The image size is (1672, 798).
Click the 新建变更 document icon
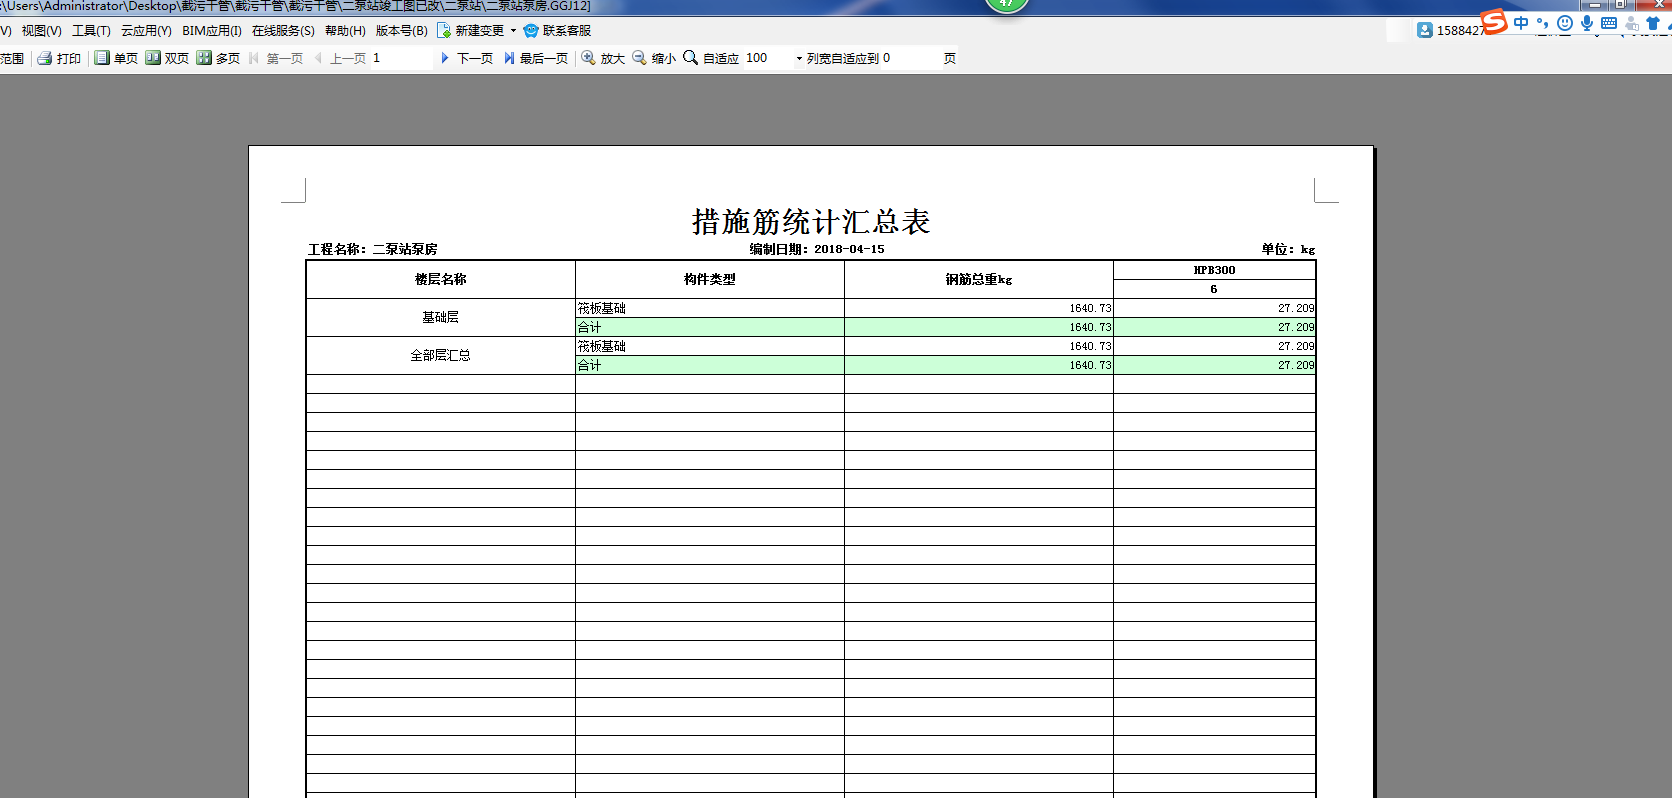[x=444, y=31]
